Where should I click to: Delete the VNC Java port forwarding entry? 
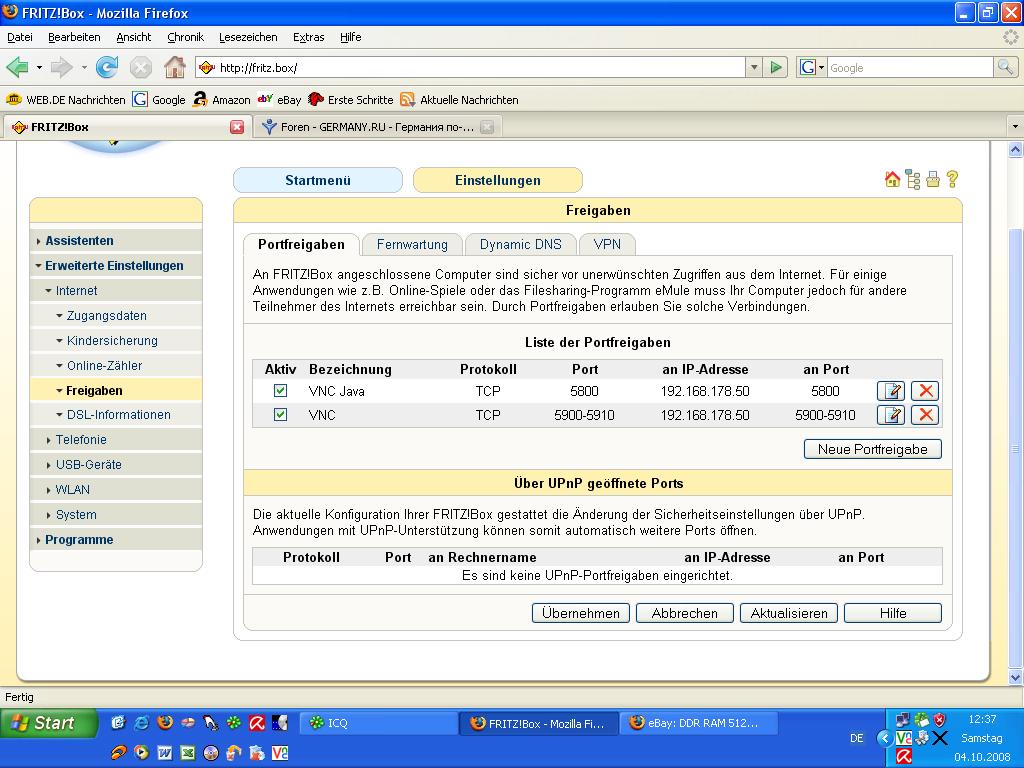click(x=925, y=391)
